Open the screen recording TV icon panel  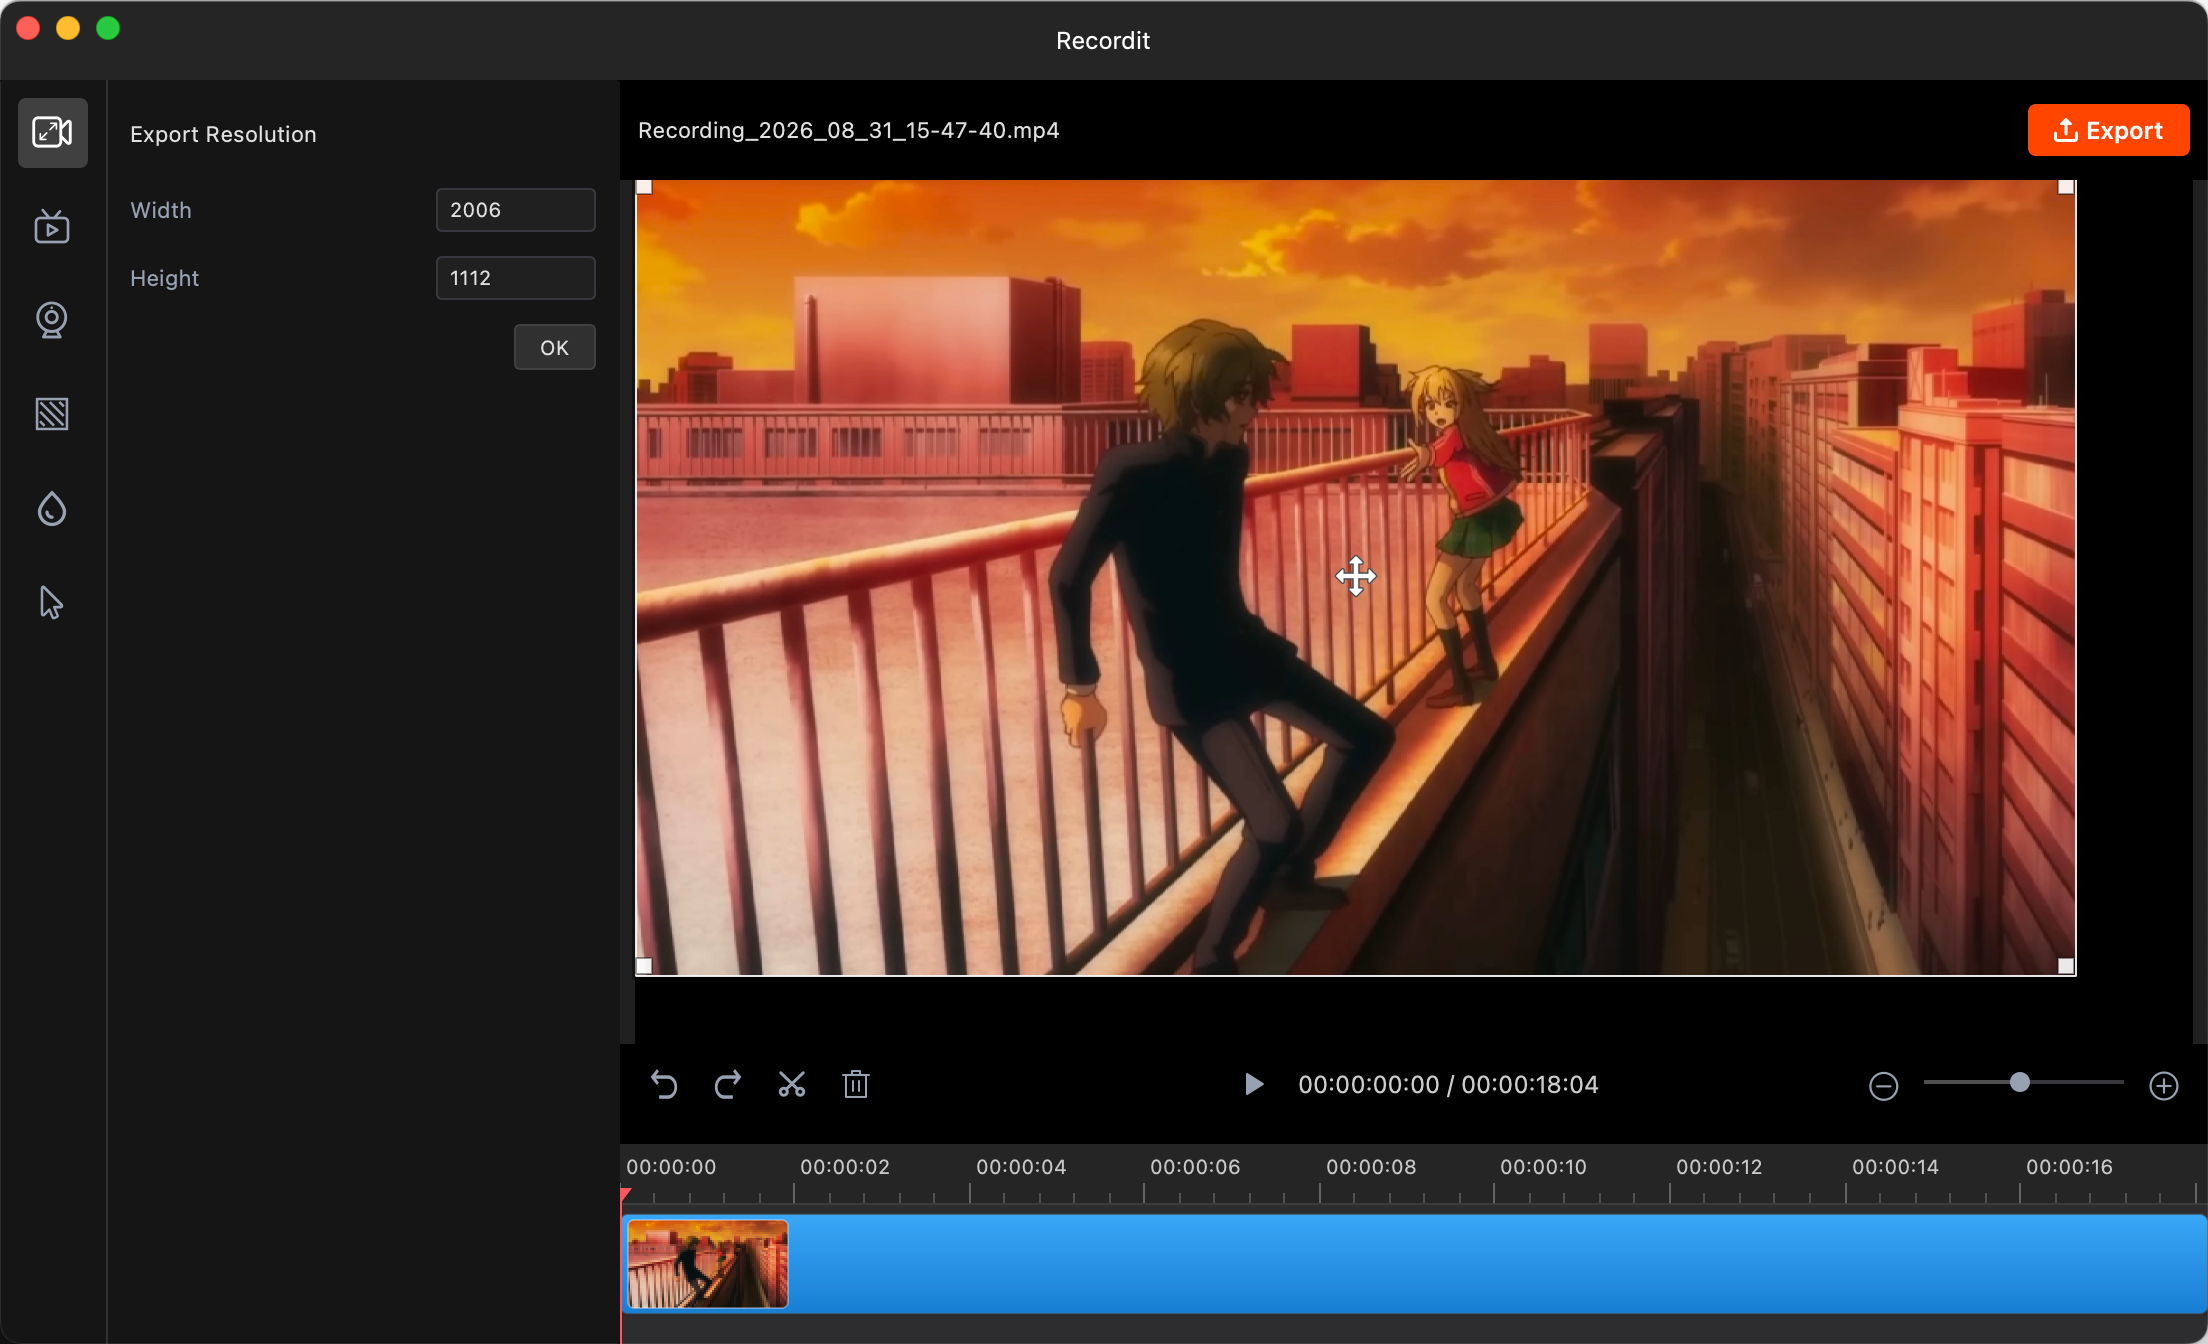point(52,227)
